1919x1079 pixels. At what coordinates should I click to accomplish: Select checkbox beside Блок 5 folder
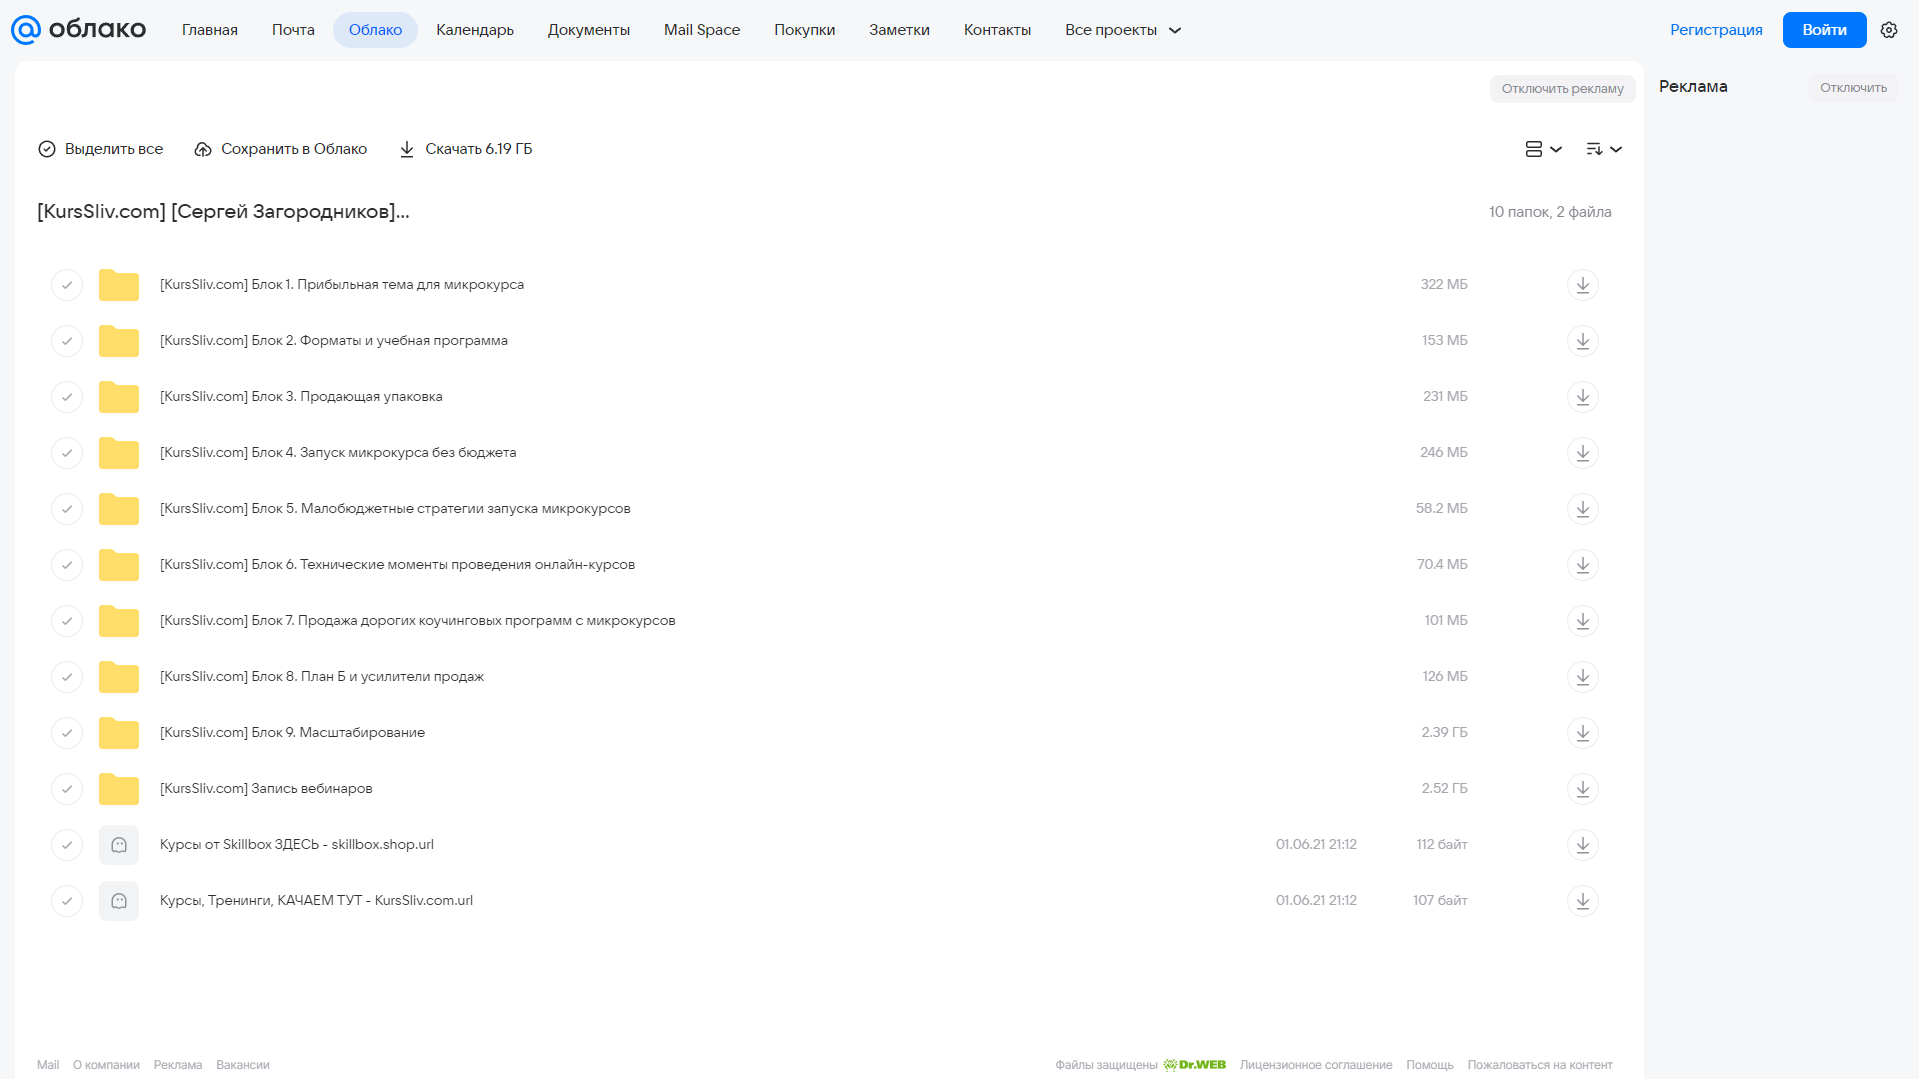pos(67,509)
